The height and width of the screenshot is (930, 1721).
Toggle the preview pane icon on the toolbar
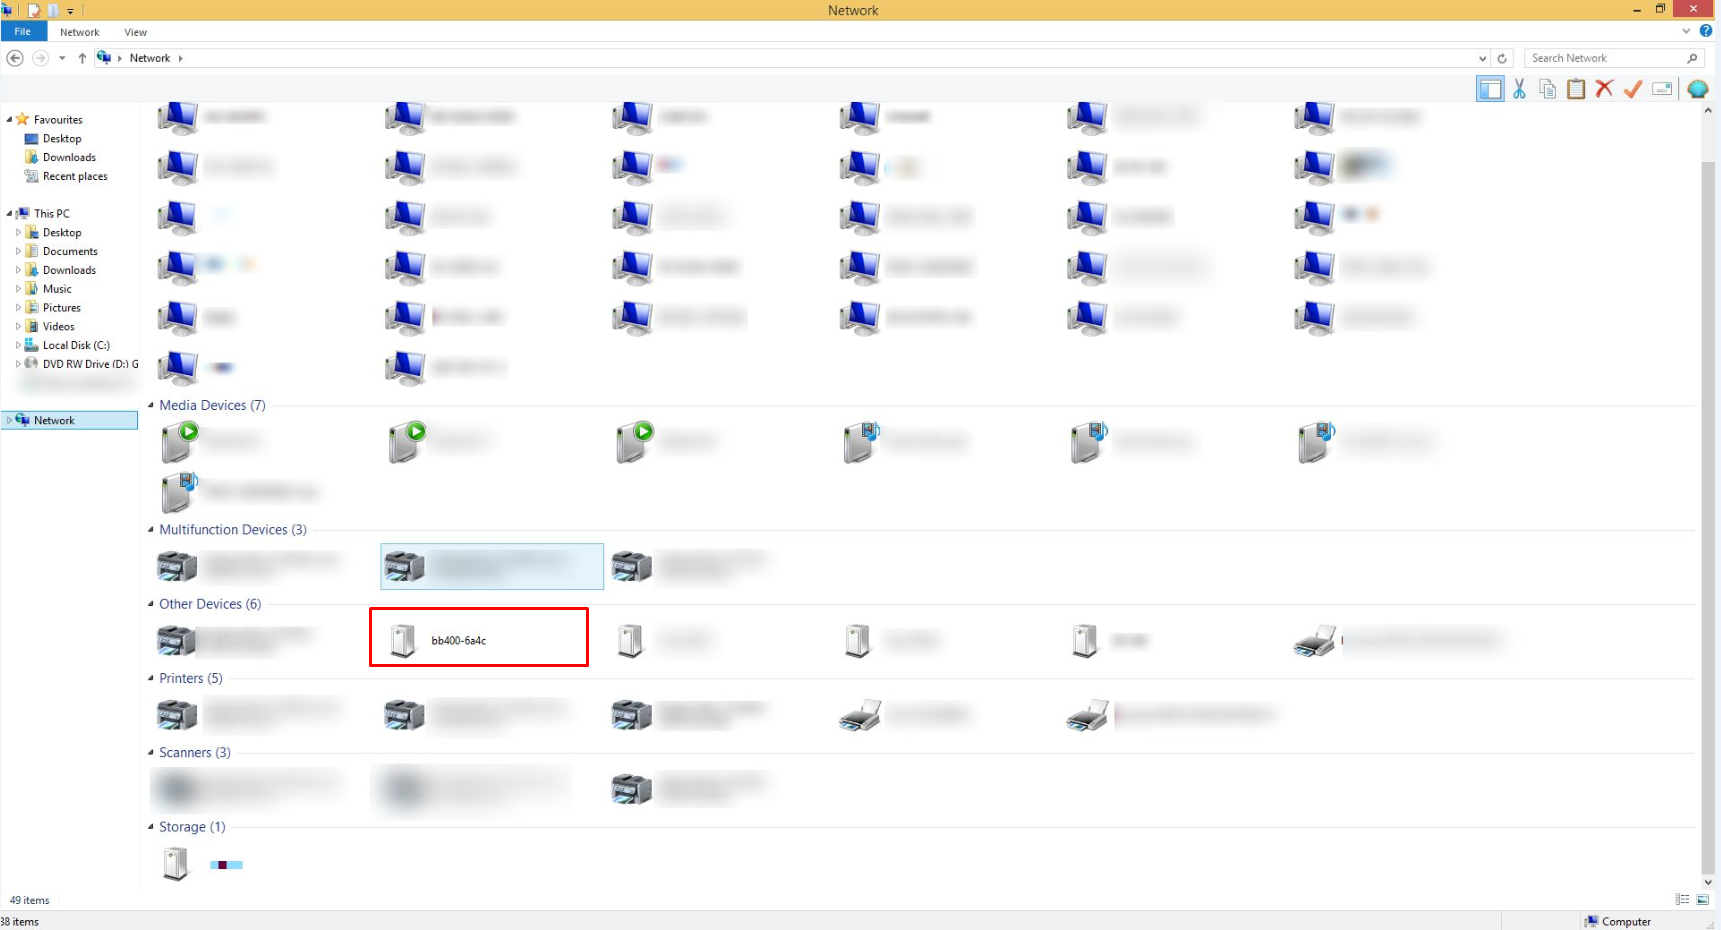pos(1491,88)
